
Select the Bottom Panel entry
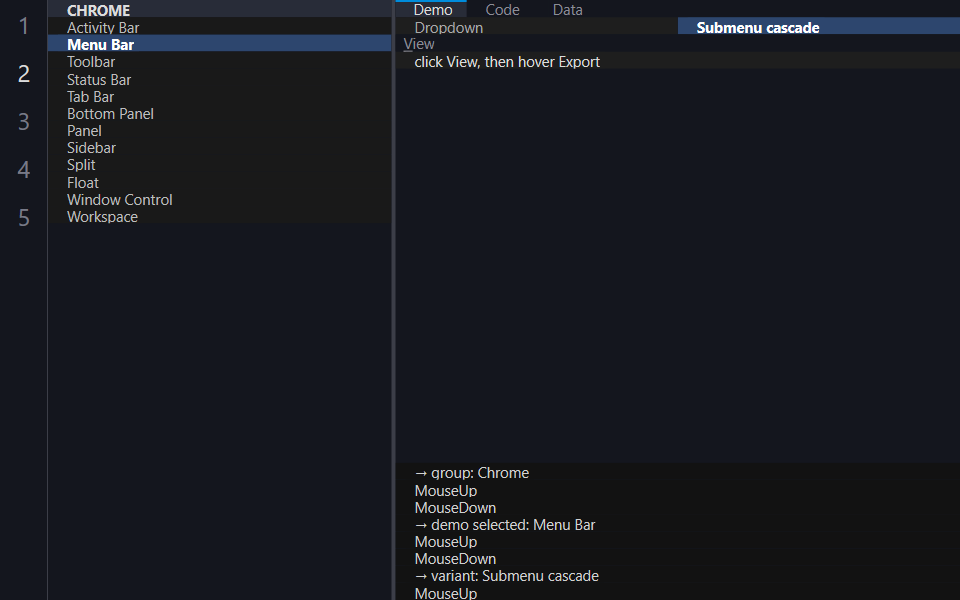point(219,114)
